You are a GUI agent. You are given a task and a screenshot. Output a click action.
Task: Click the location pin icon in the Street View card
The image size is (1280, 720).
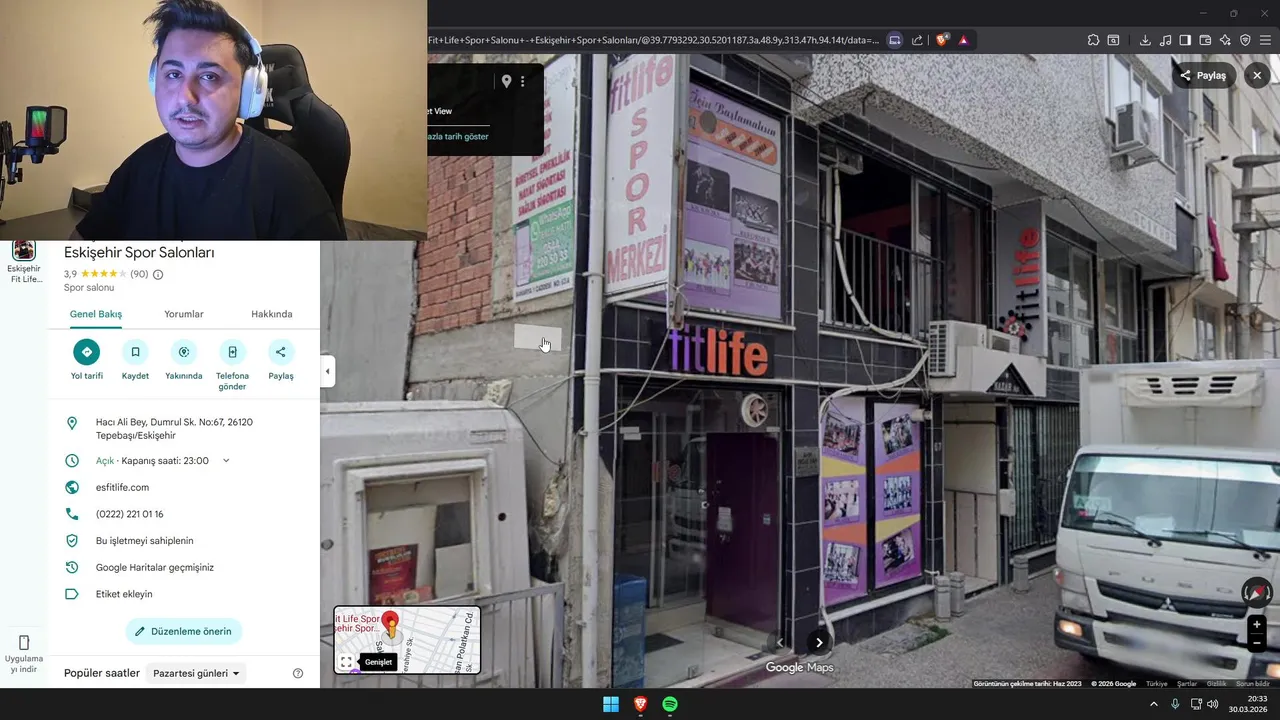point(506,82)
